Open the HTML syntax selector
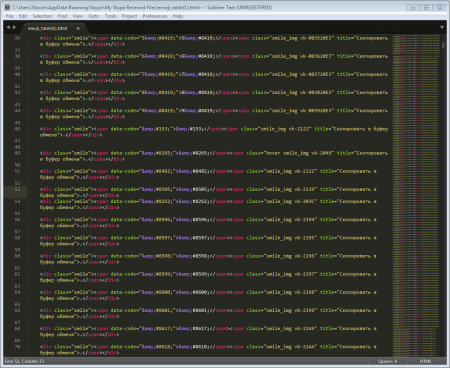This screenshot has width=450, height=368. click(425, 361)
